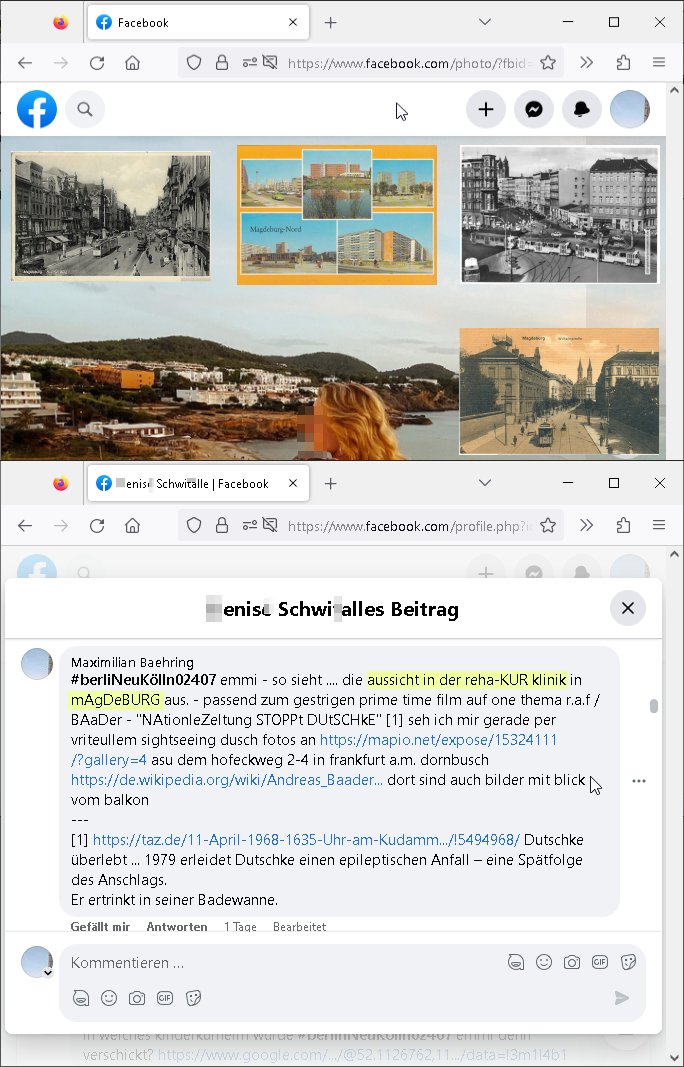Screen dimensions: 684x1067
Task: Open the Magdeburg-Nord color postcard
Action: (x=337, y=214)
